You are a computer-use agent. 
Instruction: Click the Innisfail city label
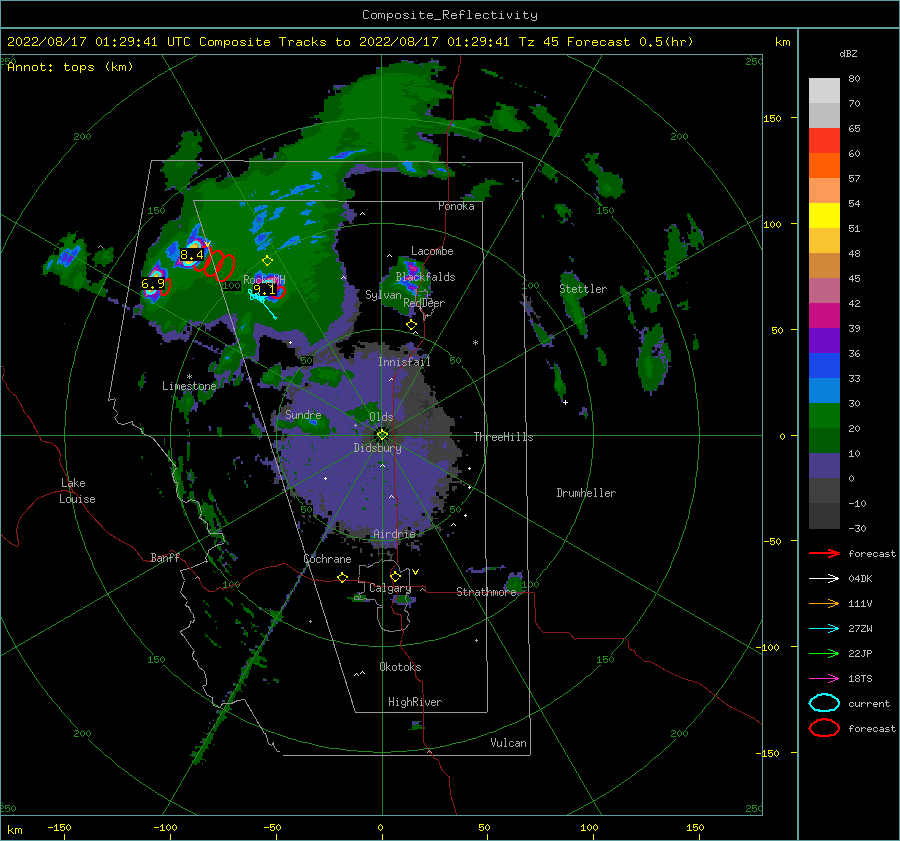pyautogui.click(x=404, y=362)
